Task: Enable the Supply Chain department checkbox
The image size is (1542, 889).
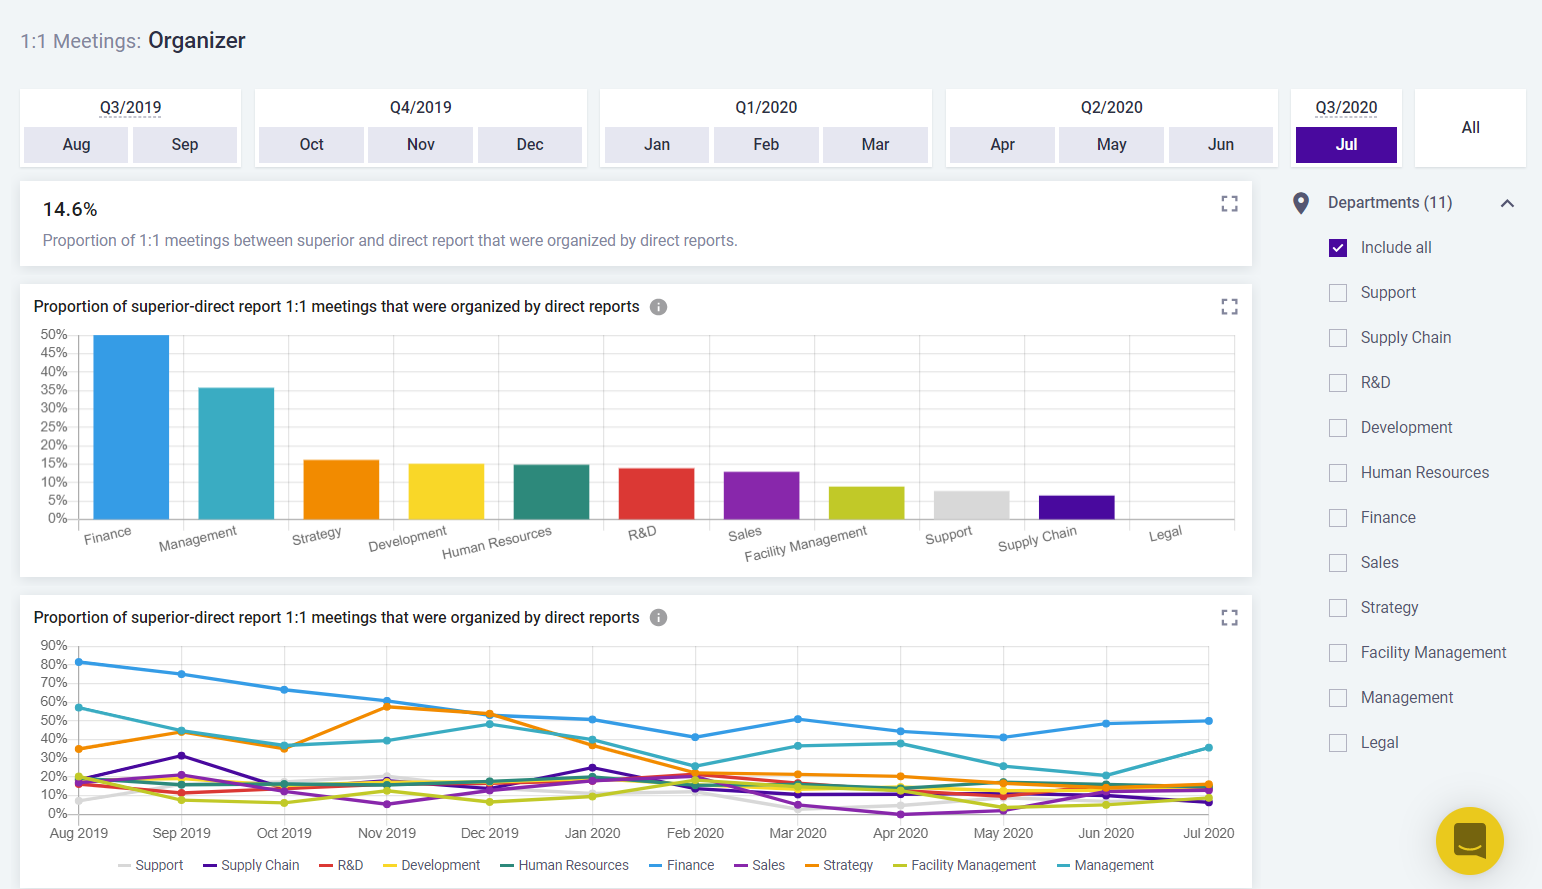Action: coord(1338,338)
